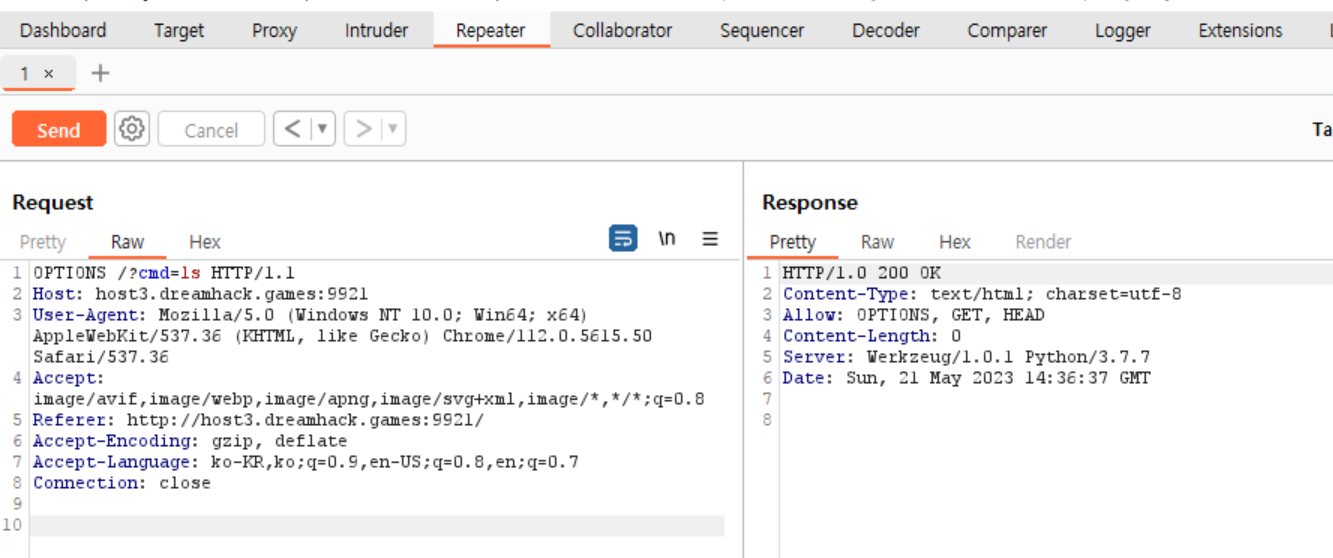1333x558 pixels.
Task: Switch Response view to Raw
Action: 877,242
